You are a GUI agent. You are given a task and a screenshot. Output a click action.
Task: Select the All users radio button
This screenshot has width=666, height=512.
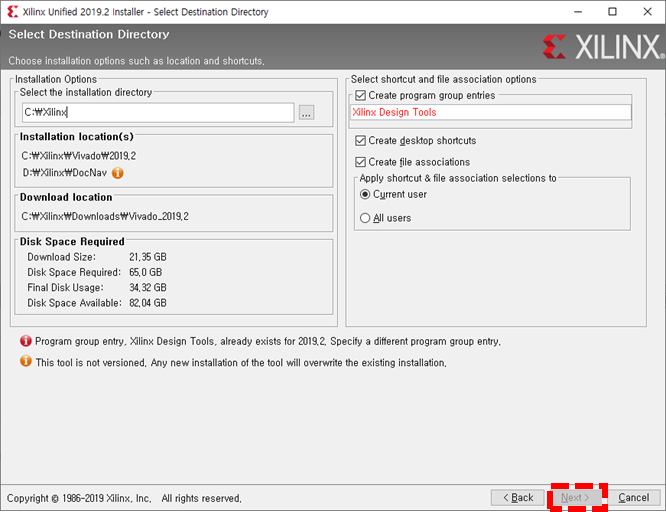[365, 218]
